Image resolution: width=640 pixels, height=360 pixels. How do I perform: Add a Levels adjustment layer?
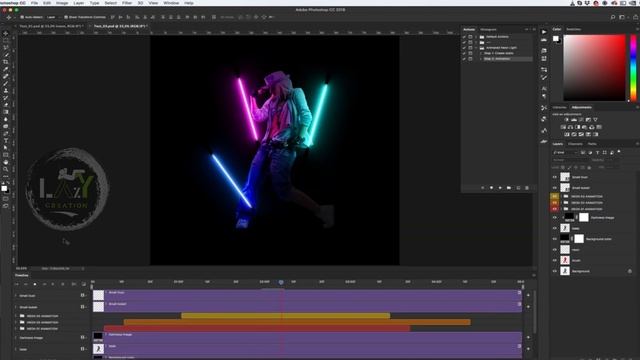574,120
